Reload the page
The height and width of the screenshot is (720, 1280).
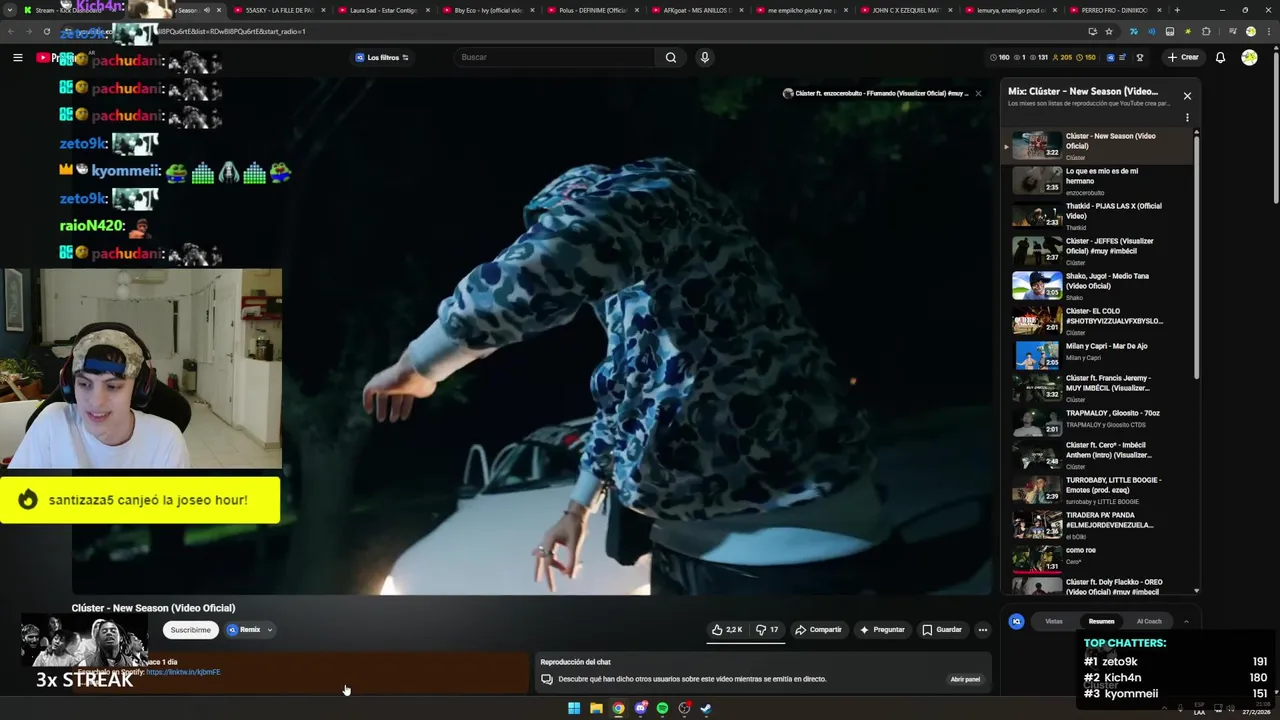[46, 31]
